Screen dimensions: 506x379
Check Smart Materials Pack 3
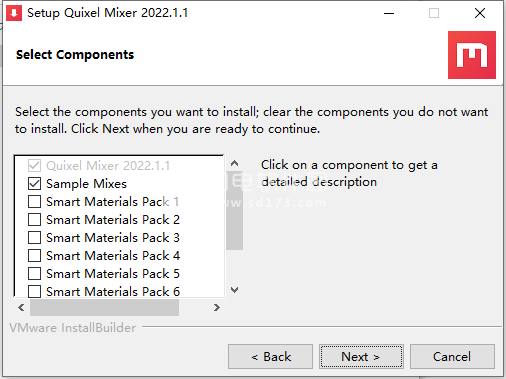pos(35,238)
